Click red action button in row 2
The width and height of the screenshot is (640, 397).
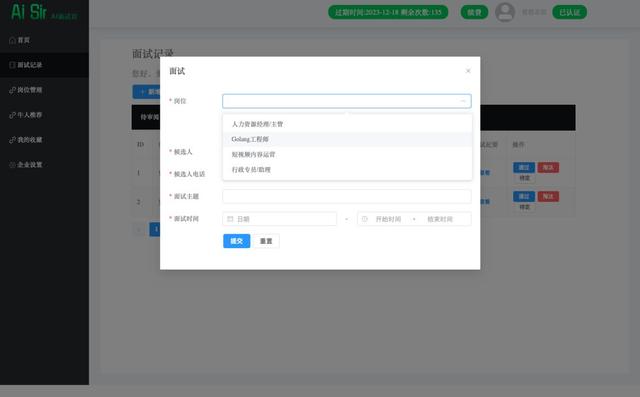click(x=548, y=196)
